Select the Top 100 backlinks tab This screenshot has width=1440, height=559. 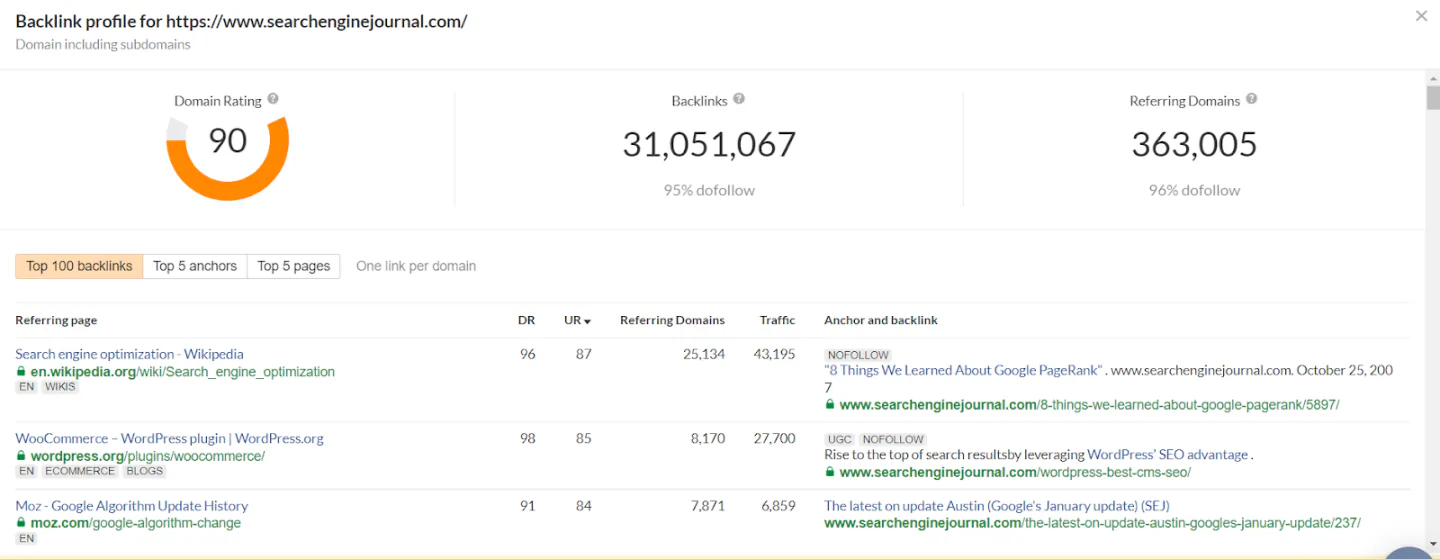click(79, 266)
